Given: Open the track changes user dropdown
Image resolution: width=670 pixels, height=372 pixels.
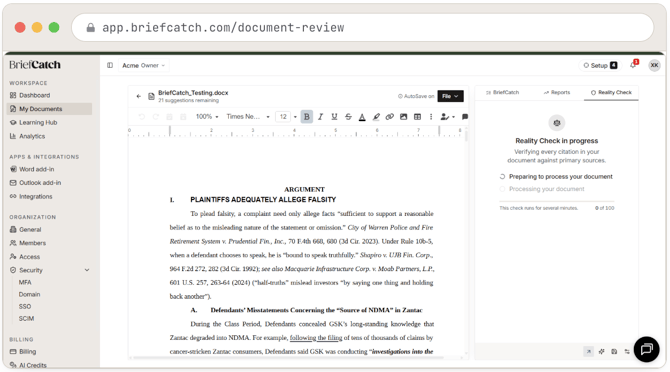Looking at the screenshot, I should 447,117.
